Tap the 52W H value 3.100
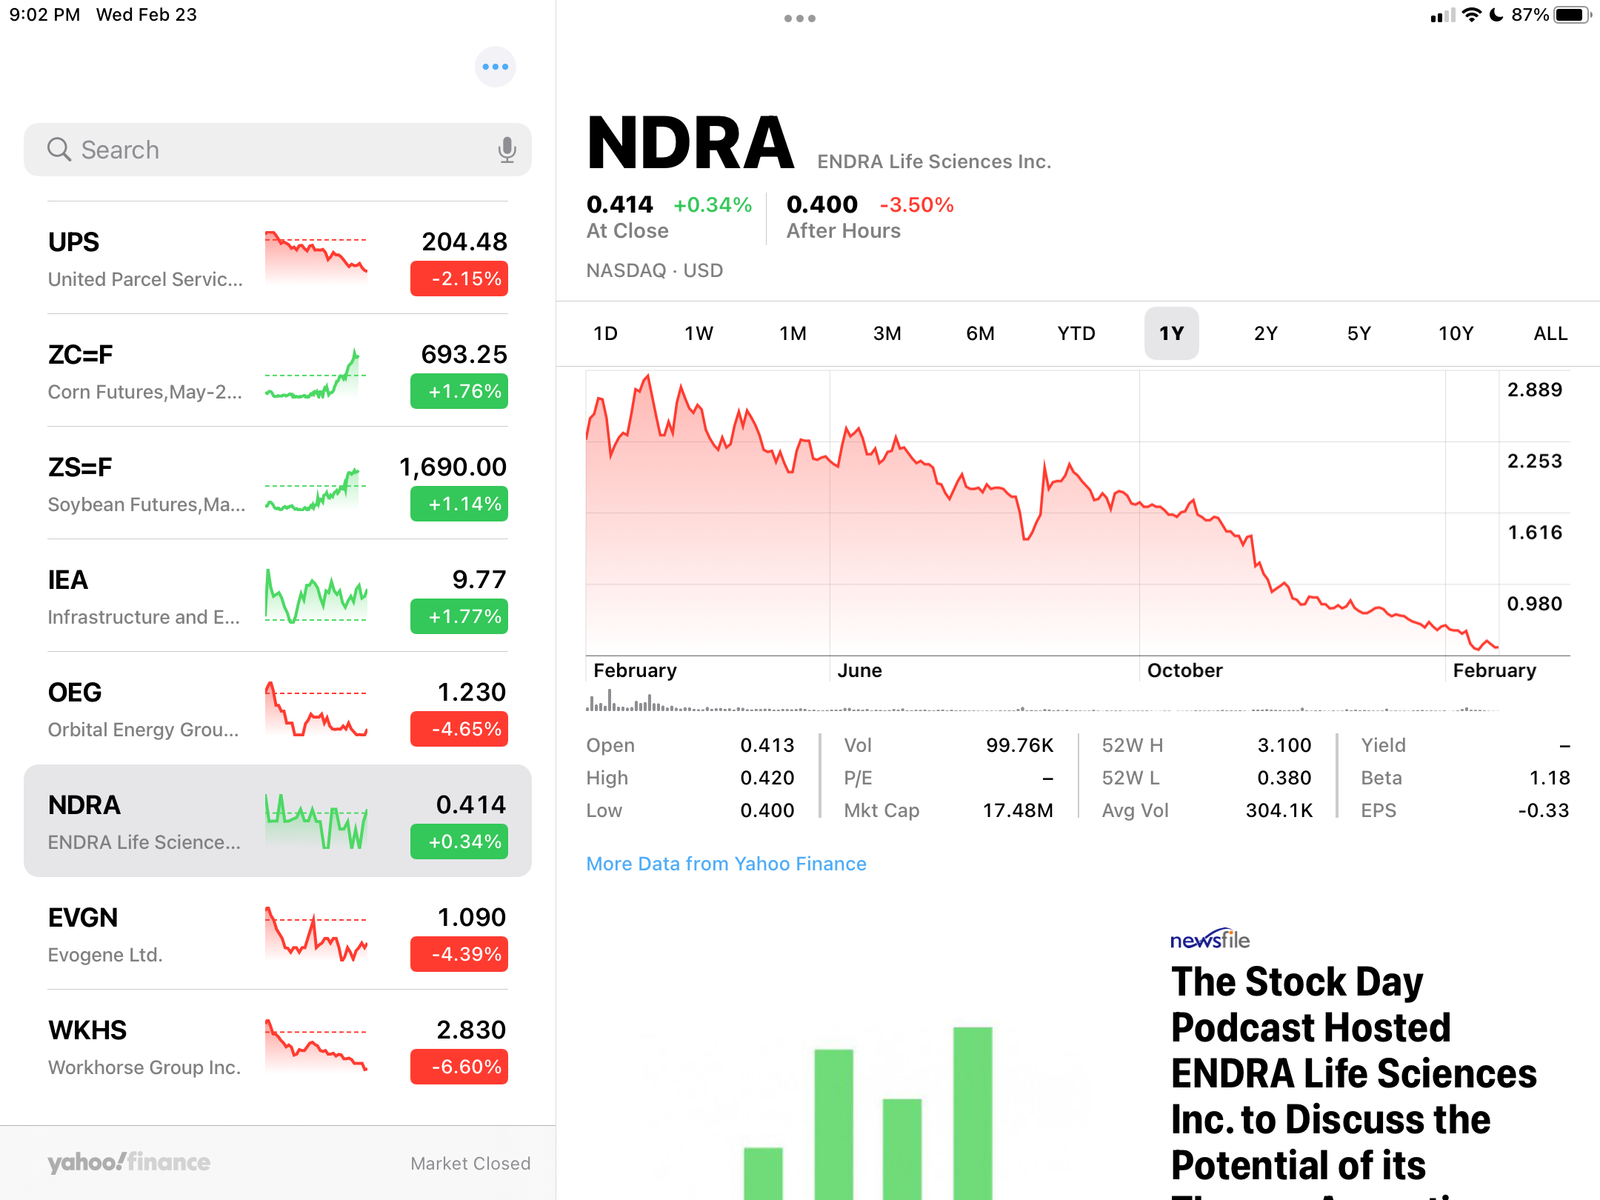Viewport: 1600px width, 1200px height. pos(1284,745)
